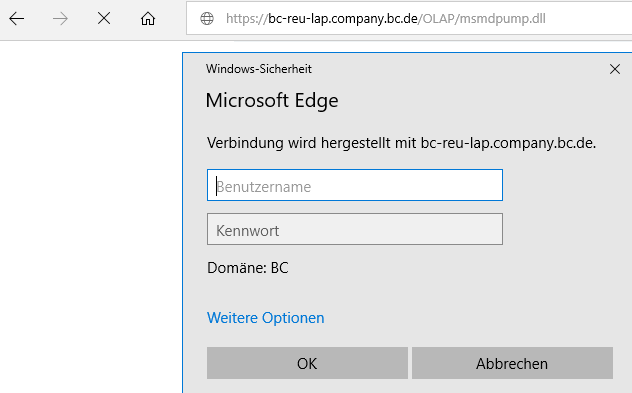This screenshot has height=393, width=632.
Task: Click the Windows-Sicherheit title text
Action: click(x=259, y=69)
